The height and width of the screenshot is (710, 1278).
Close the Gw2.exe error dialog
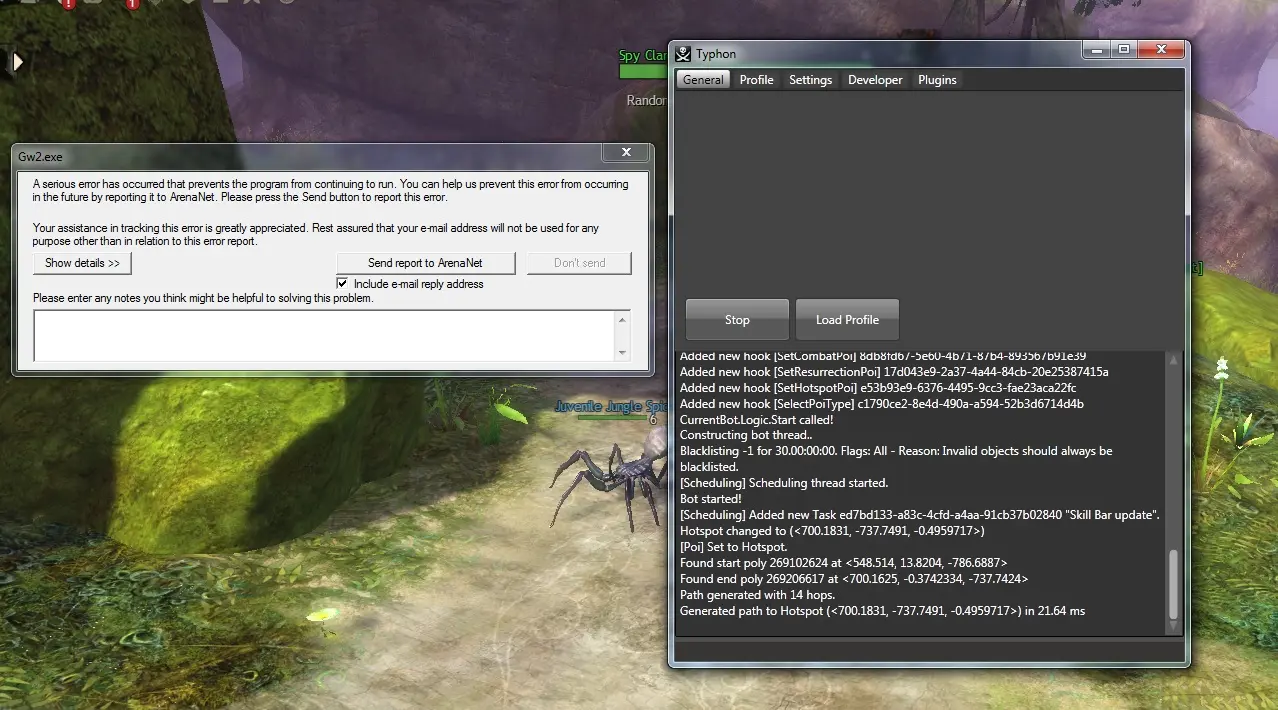click(626, 152)
